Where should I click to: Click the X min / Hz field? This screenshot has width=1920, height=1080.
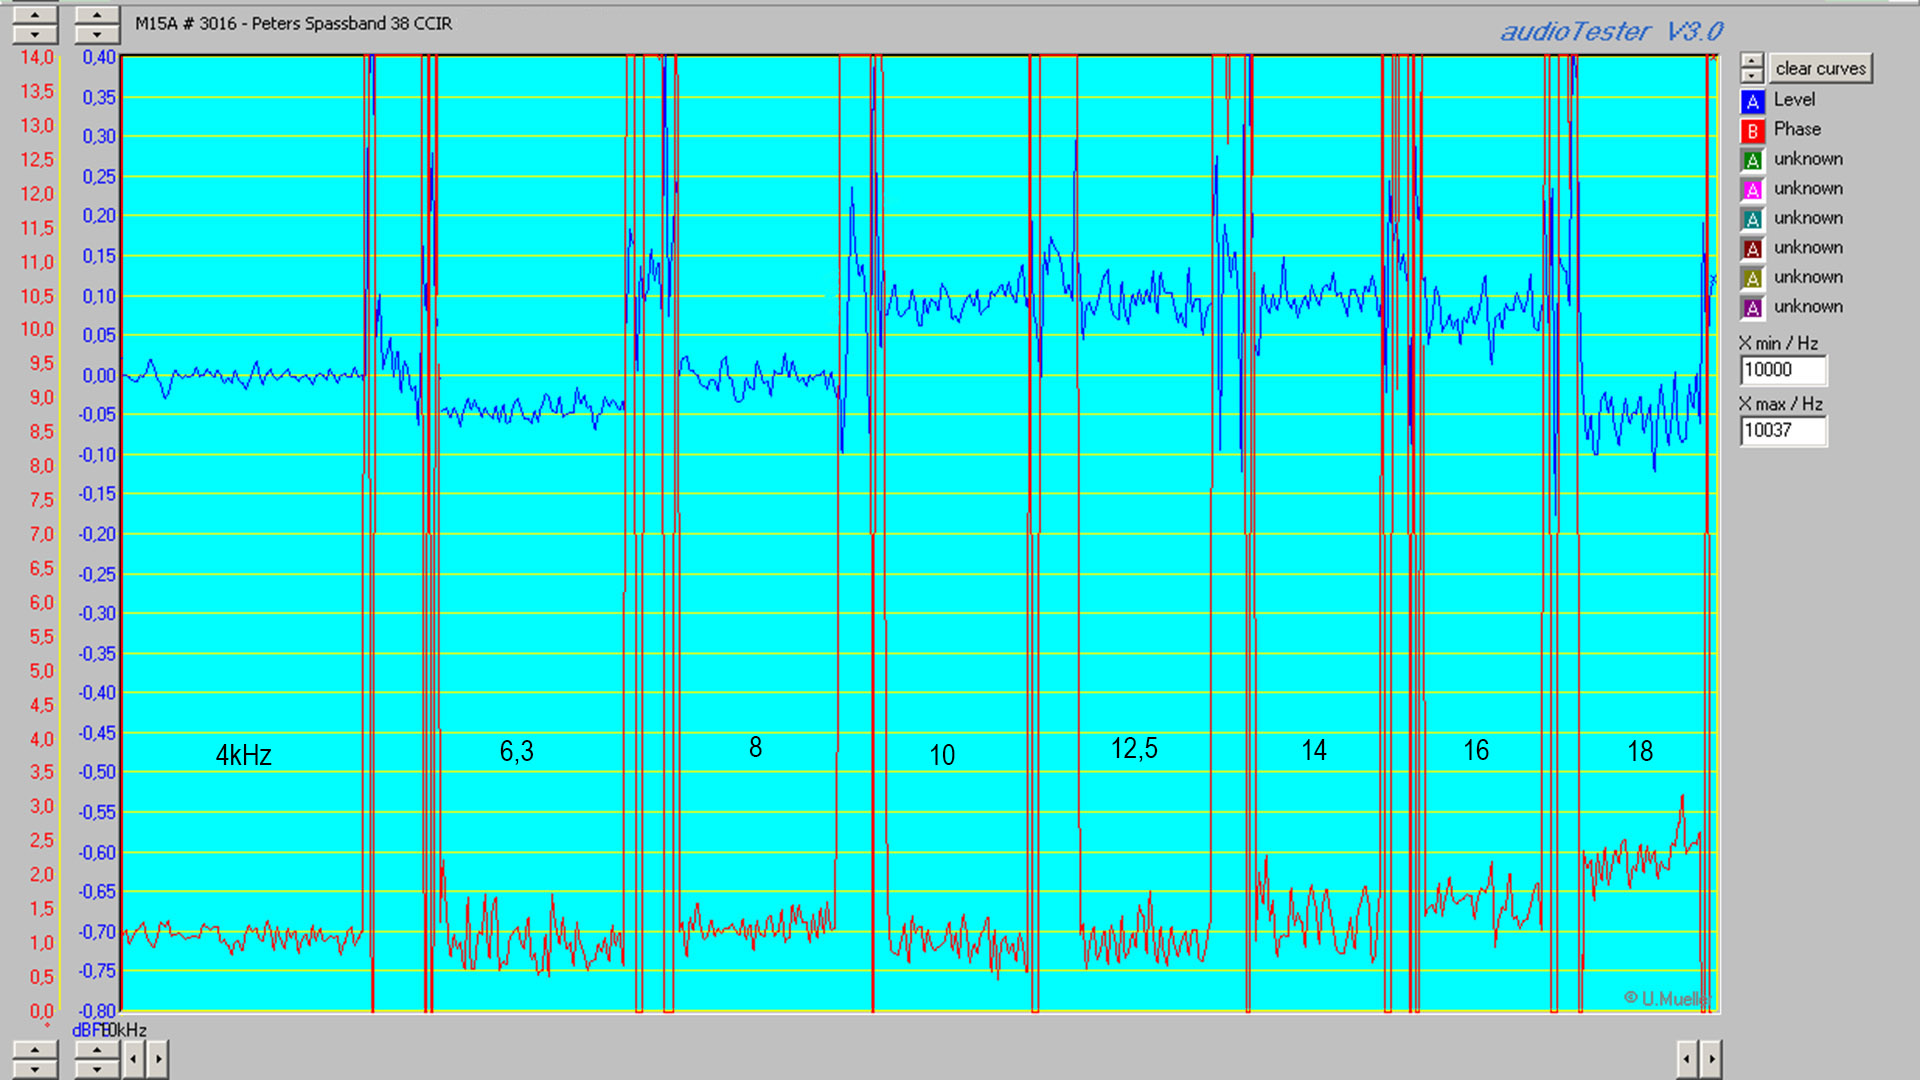pyautogui.click(x=1782, y=370)
